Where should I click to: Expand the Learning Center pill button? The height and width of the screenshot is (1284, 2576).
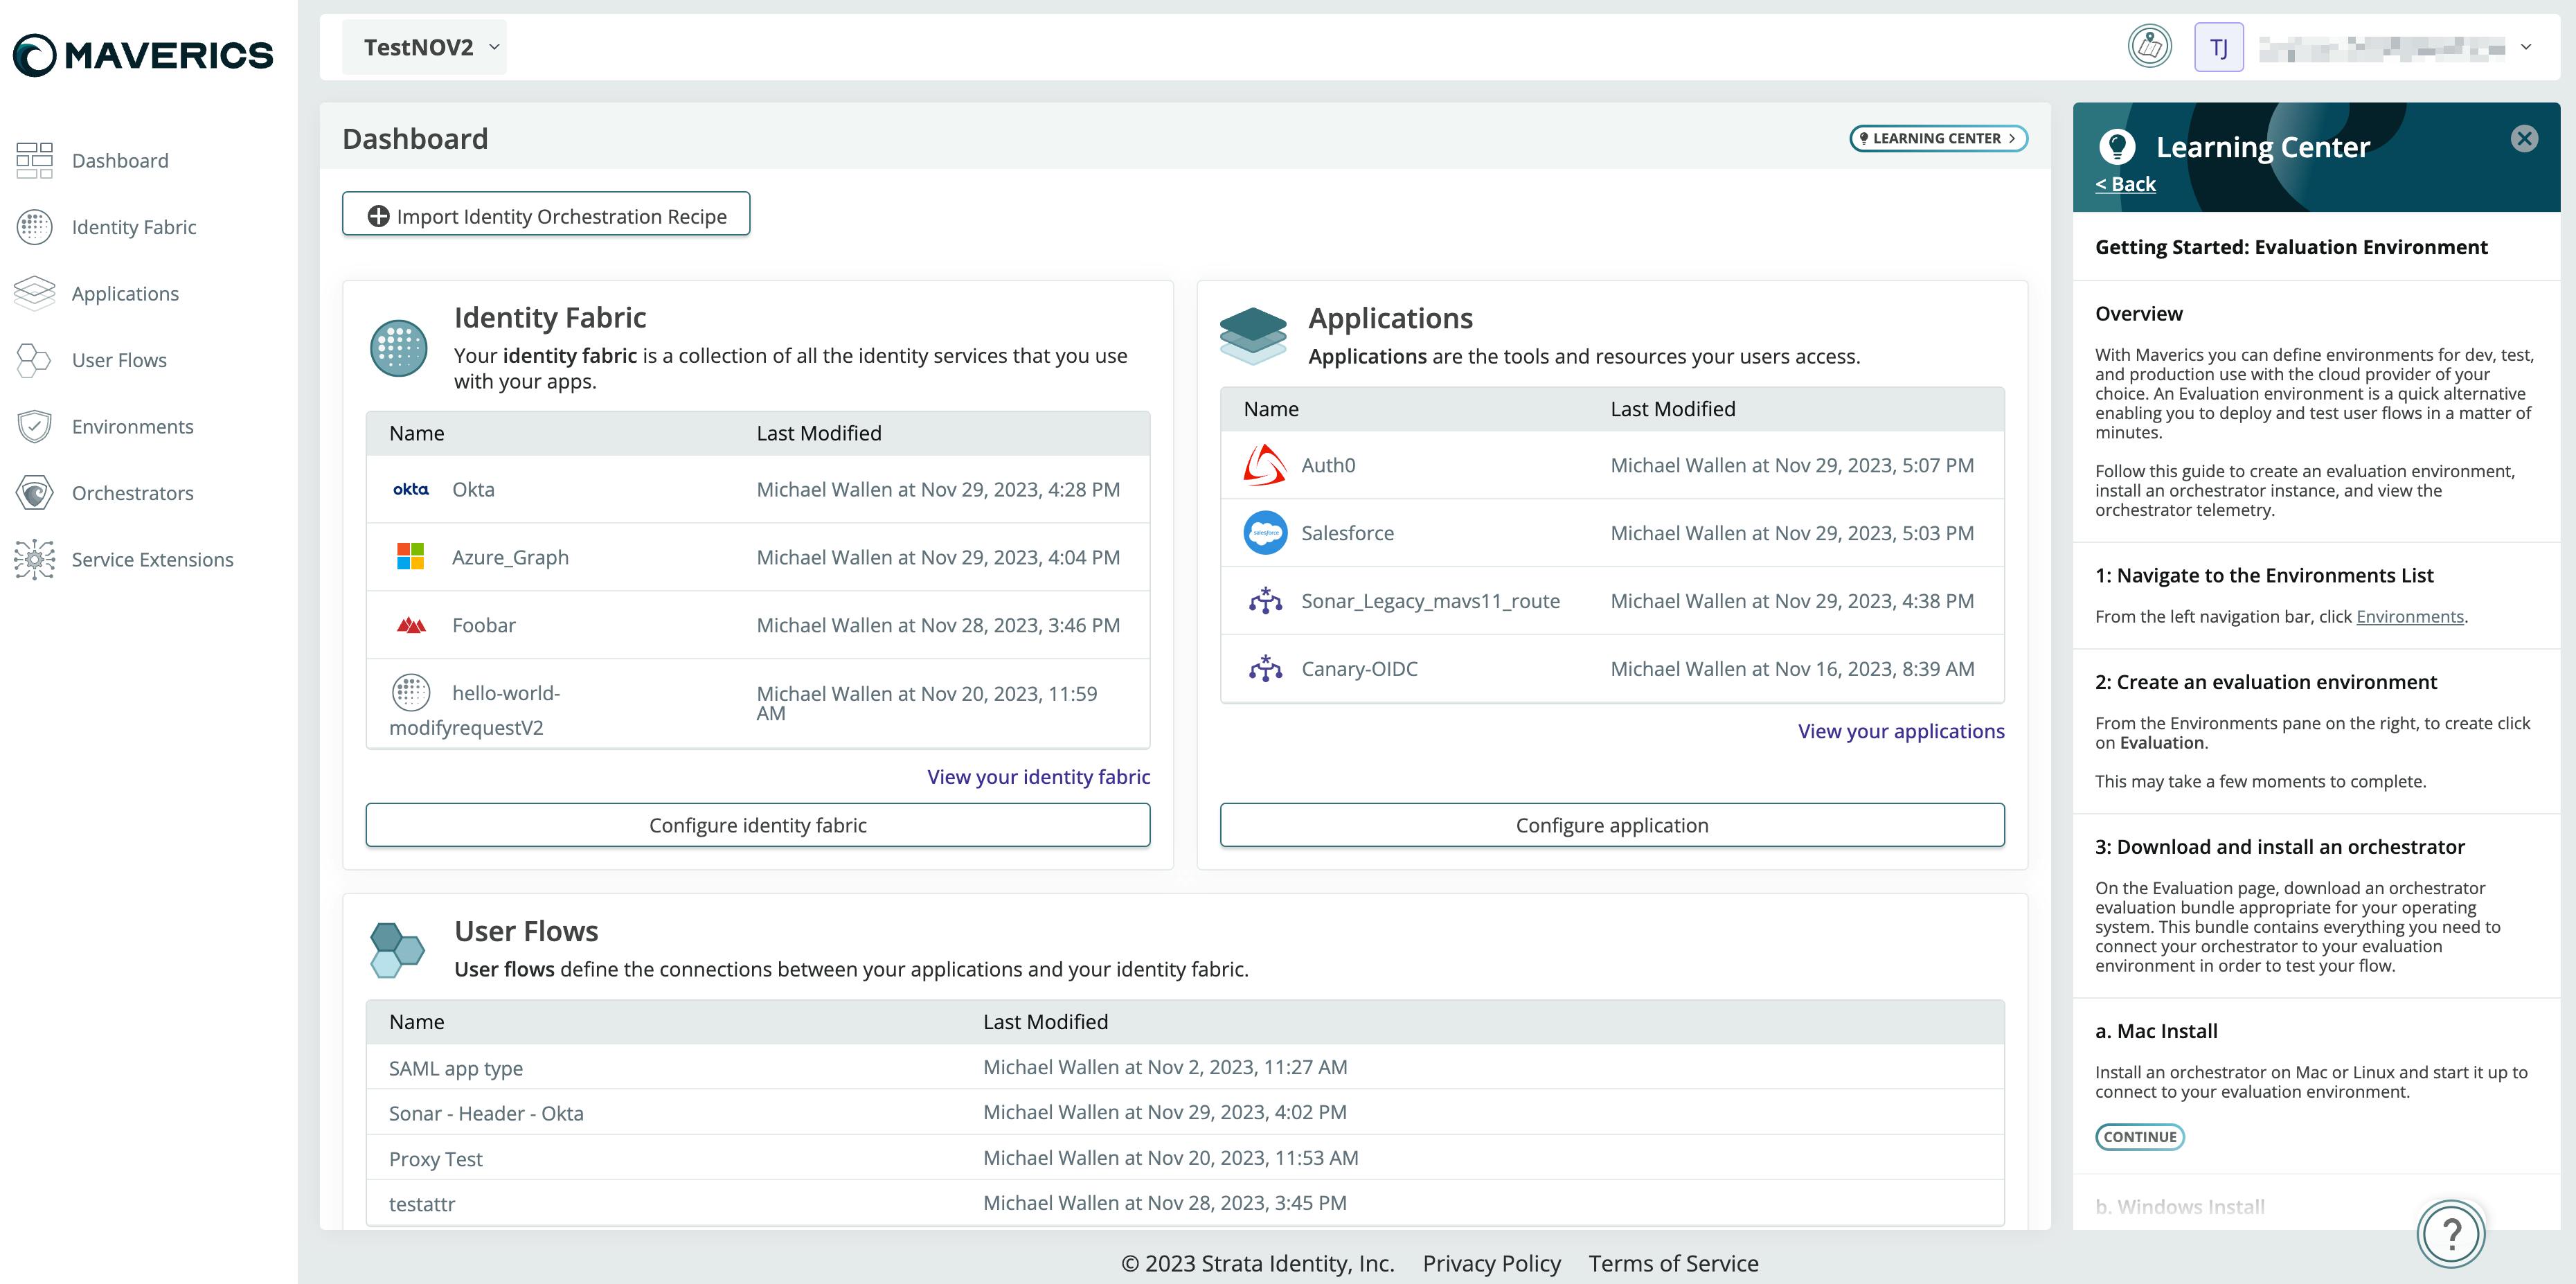click(x=1937, y=138)
